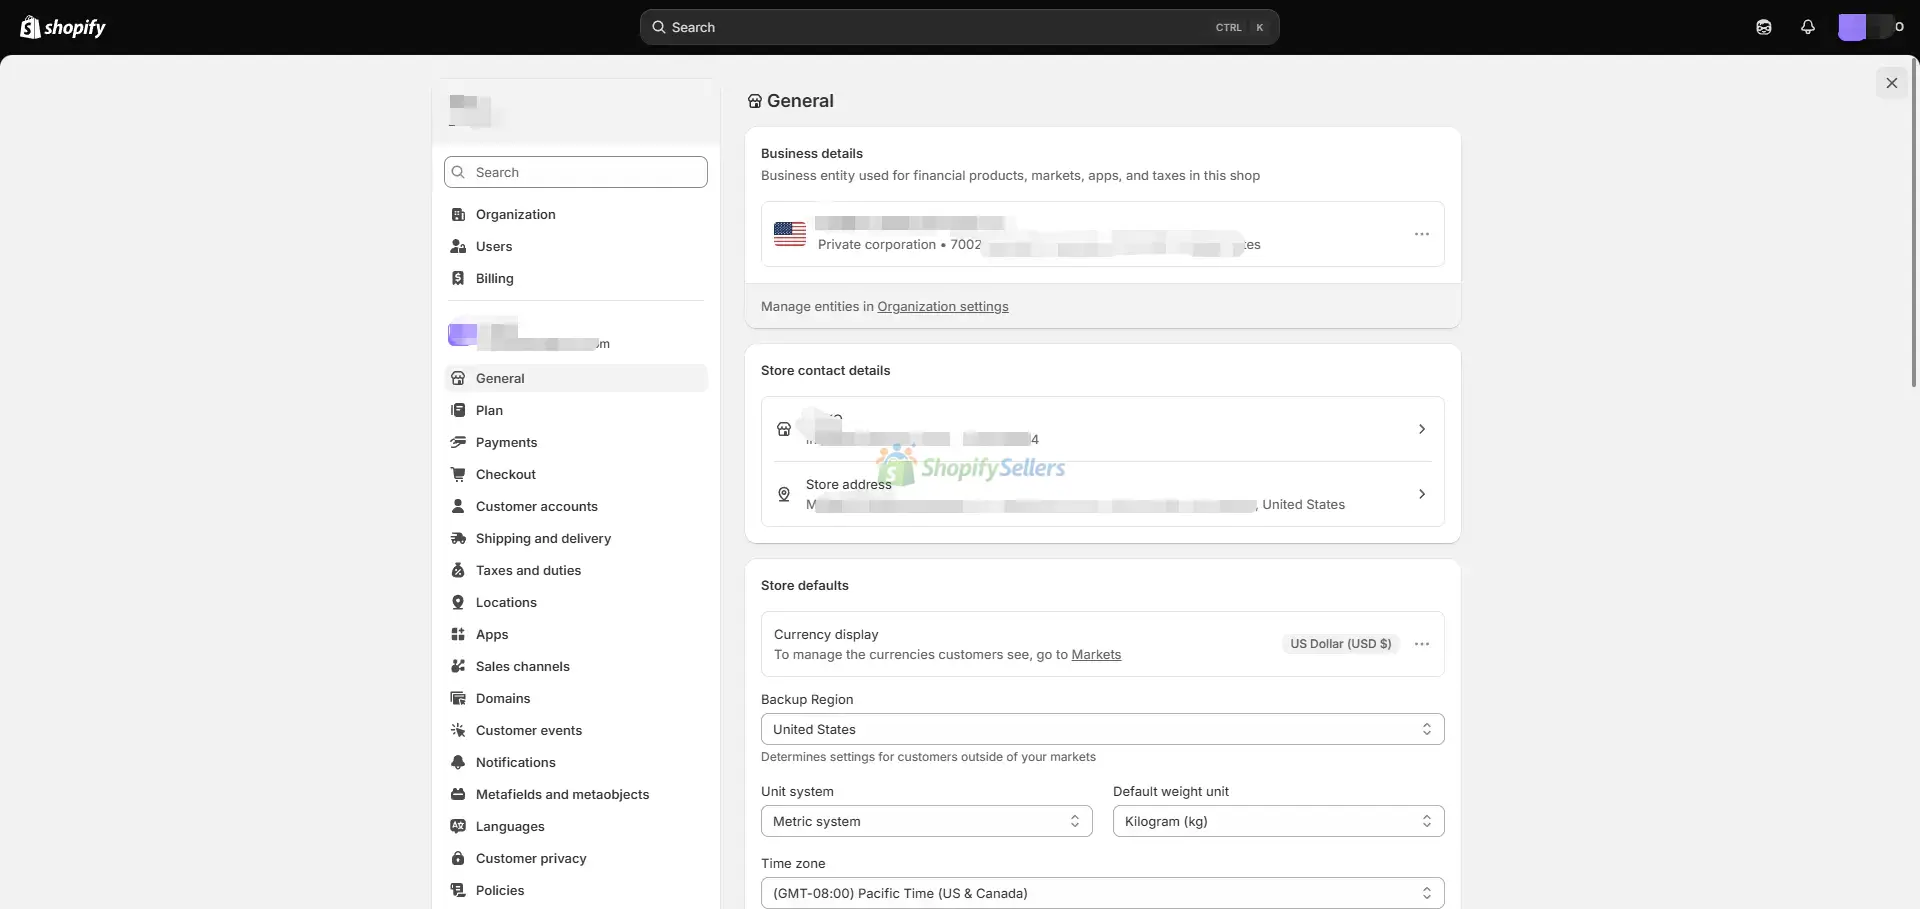Open Billing settings

576,278
